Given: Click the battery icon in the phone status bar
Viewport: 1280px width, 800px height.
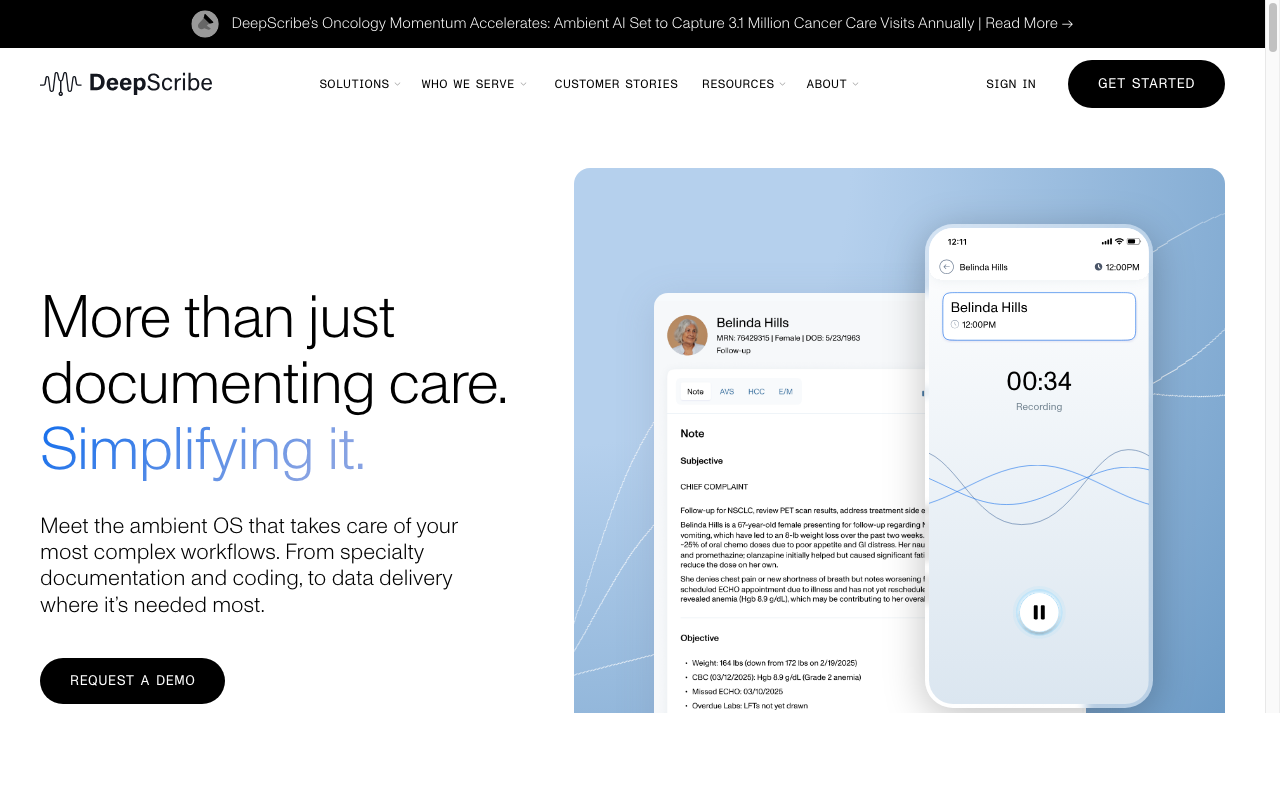Looking at the screenshot, I should [1134, 241].
